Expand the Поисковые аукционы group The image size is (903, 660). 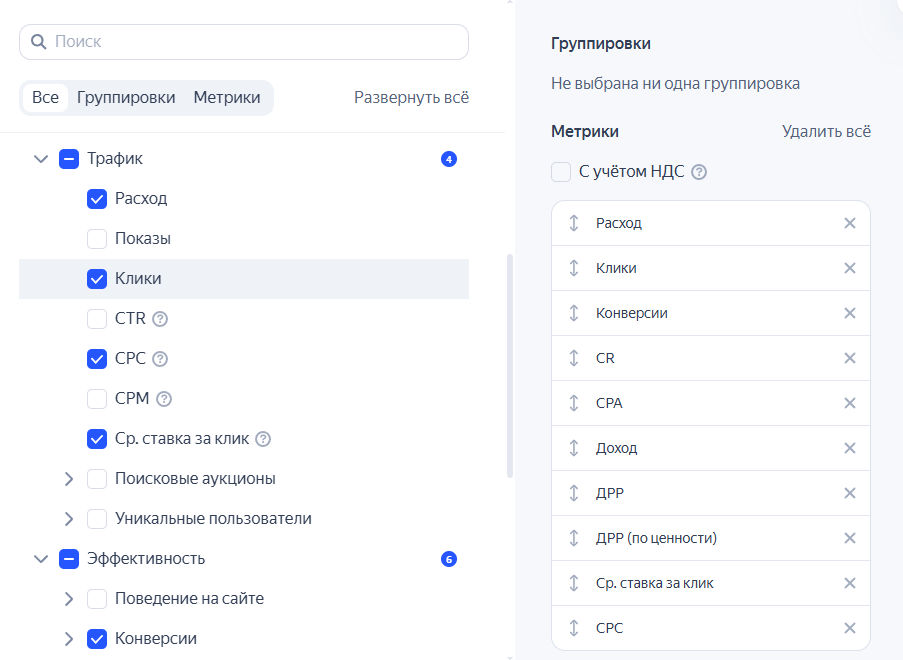tap(68, 479)
